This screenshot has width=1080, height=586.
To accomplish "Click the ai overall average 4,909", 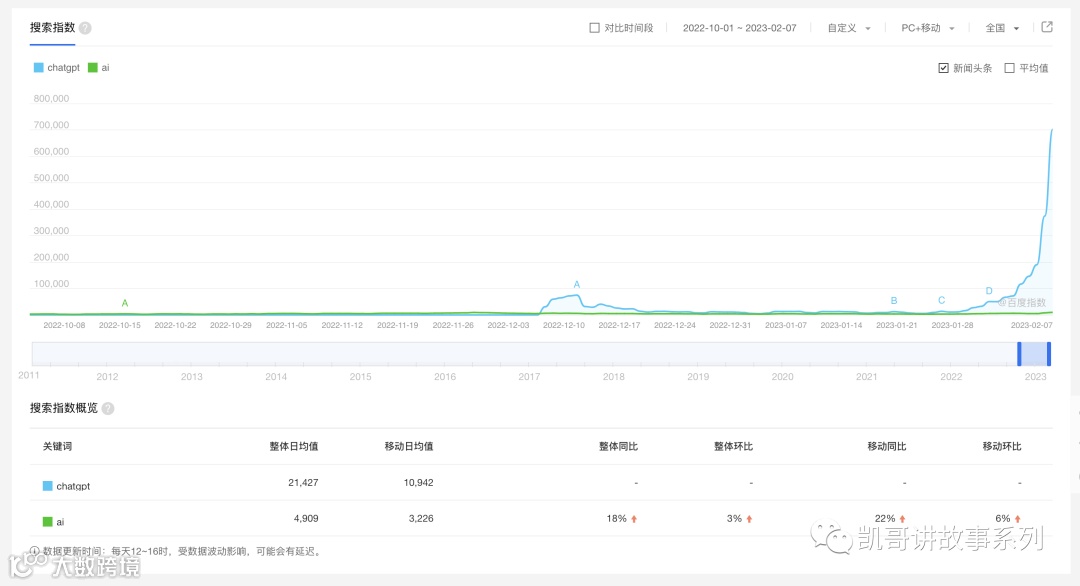I will point(306,519).
